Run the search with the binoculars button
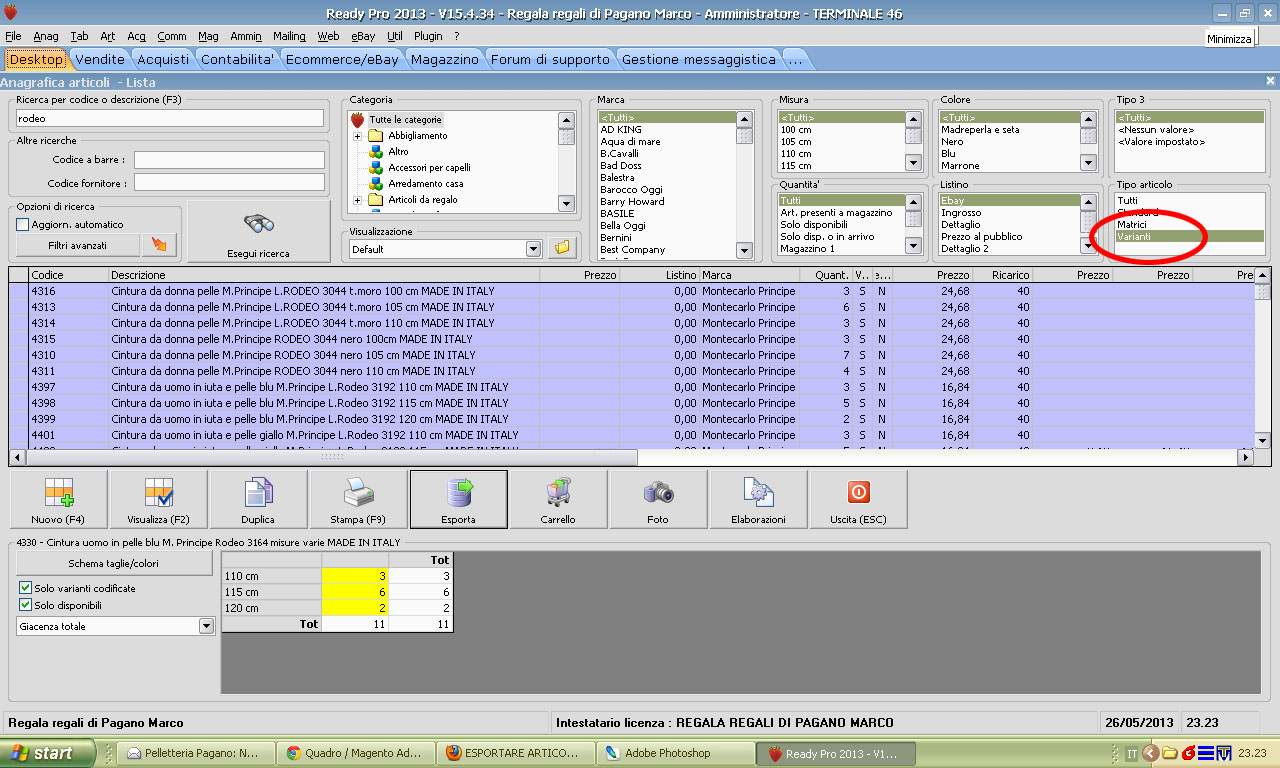The width and height of the screenshot is (1280, 768). pyautogui.click(x=259, y=231)
